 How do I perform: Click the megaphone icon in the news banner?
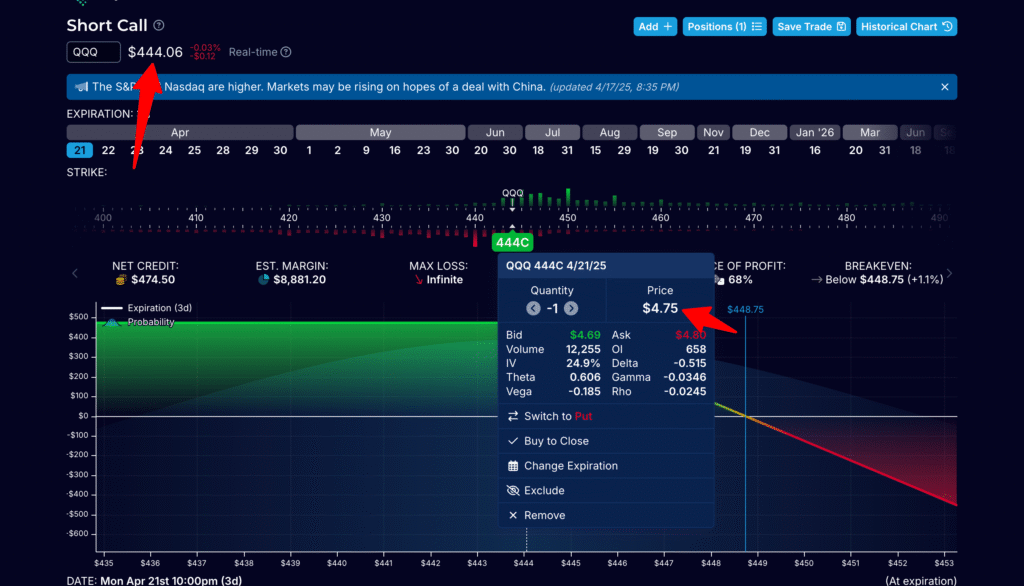pos(82,87)
